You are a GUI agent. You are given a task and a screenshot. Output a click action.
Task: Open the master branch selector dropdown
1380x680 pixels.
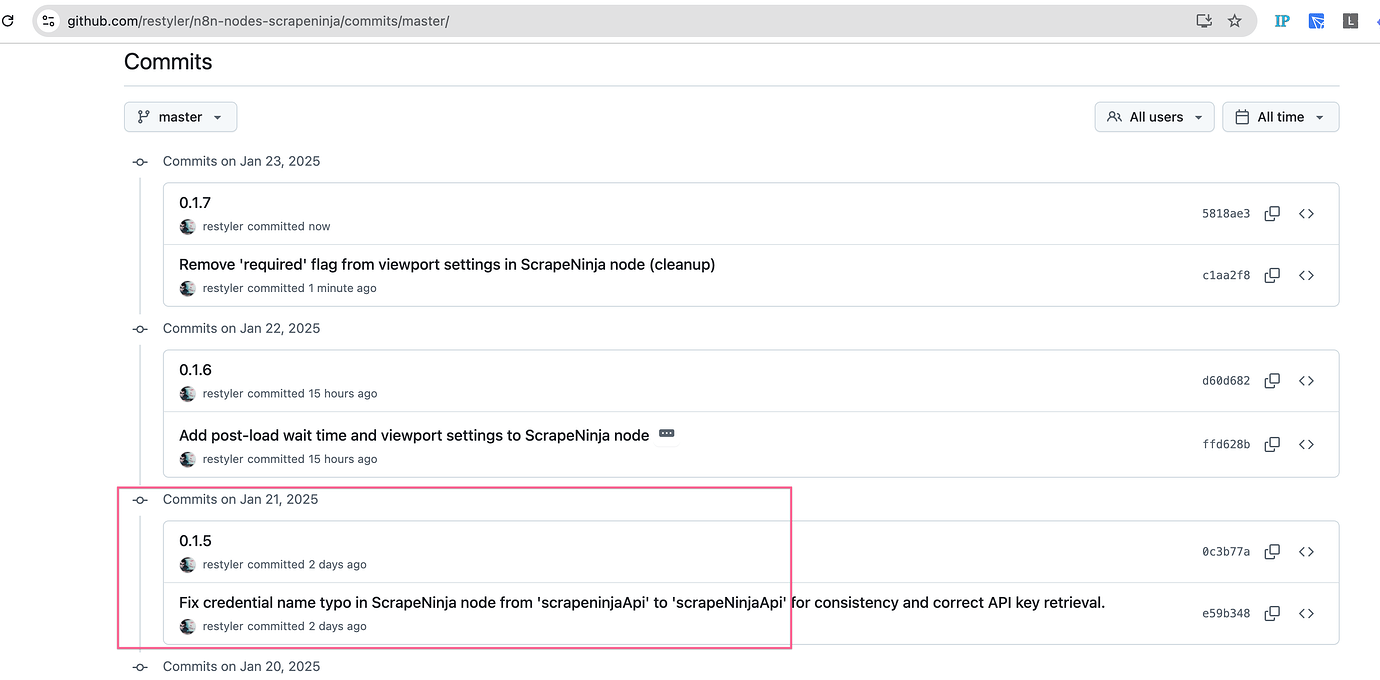pos(180,117)
